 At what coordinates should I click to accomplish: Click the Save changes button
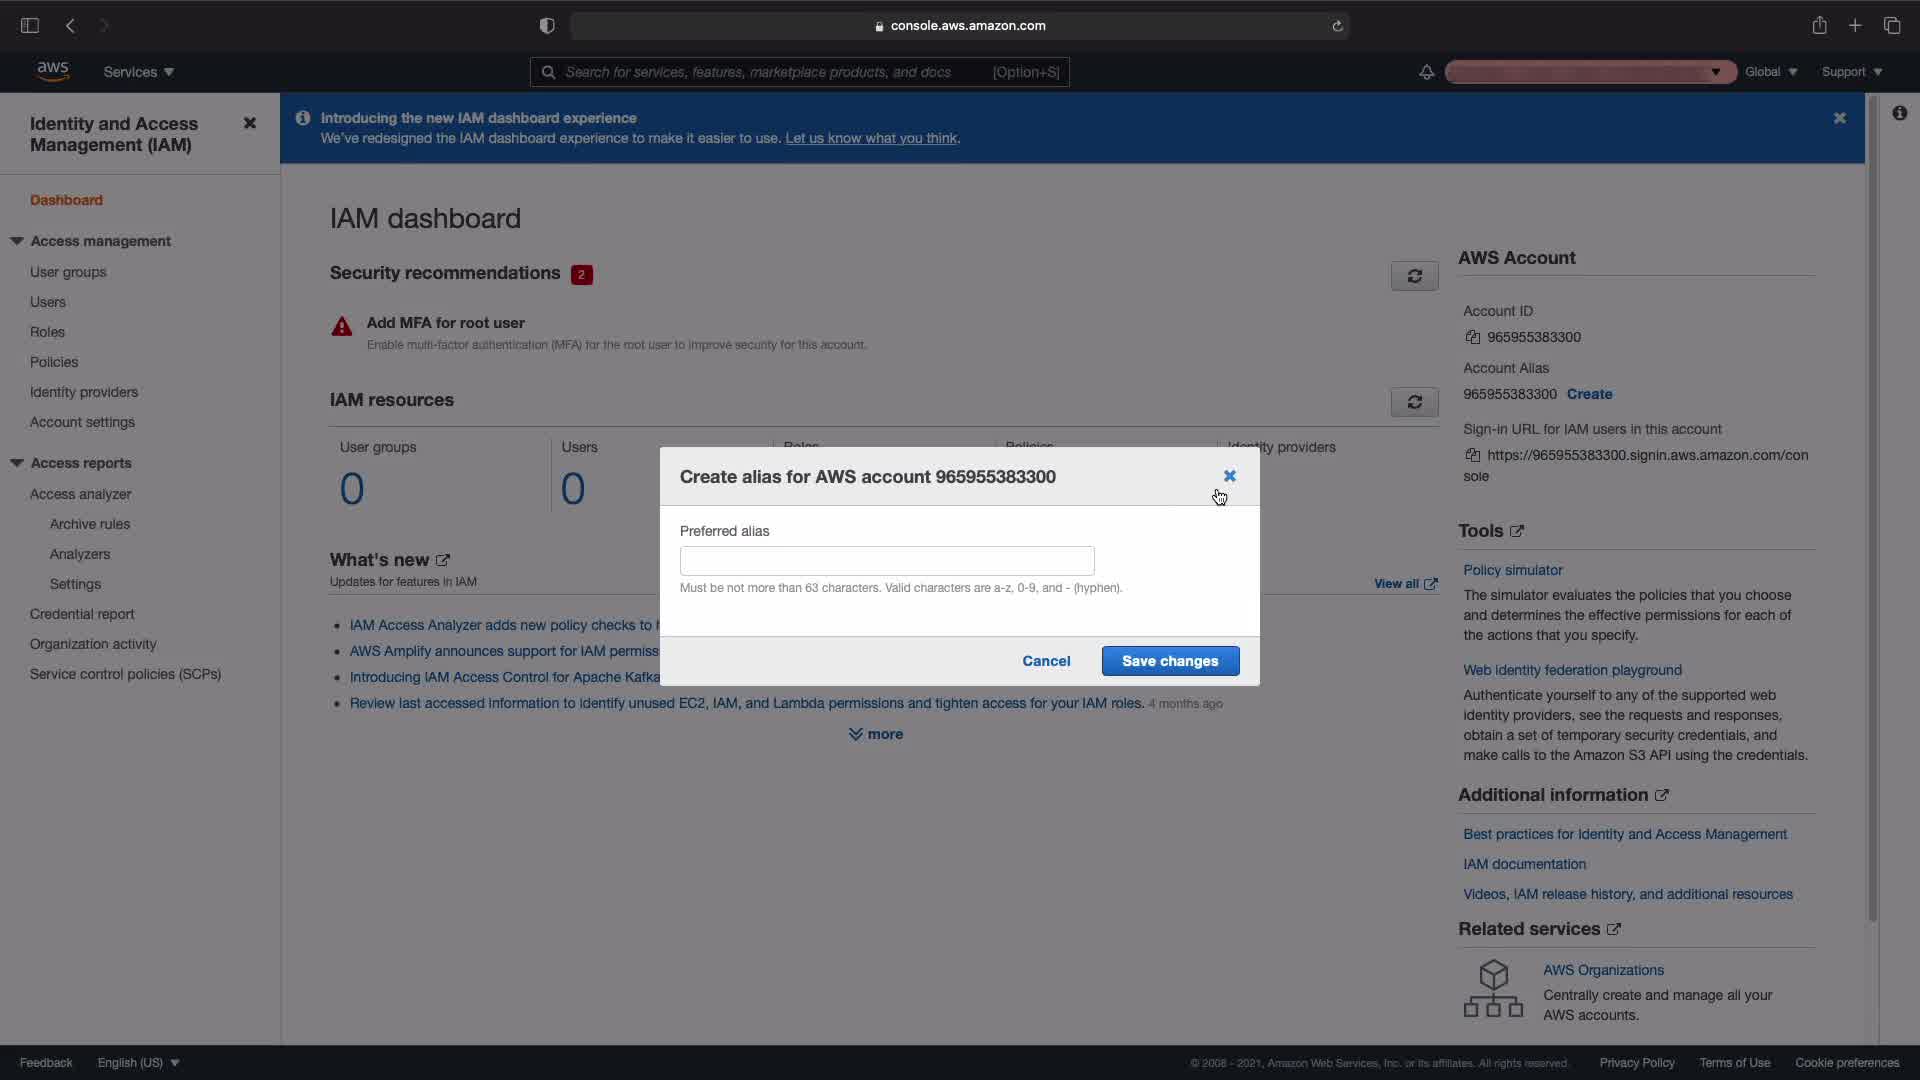[1170, 661]
